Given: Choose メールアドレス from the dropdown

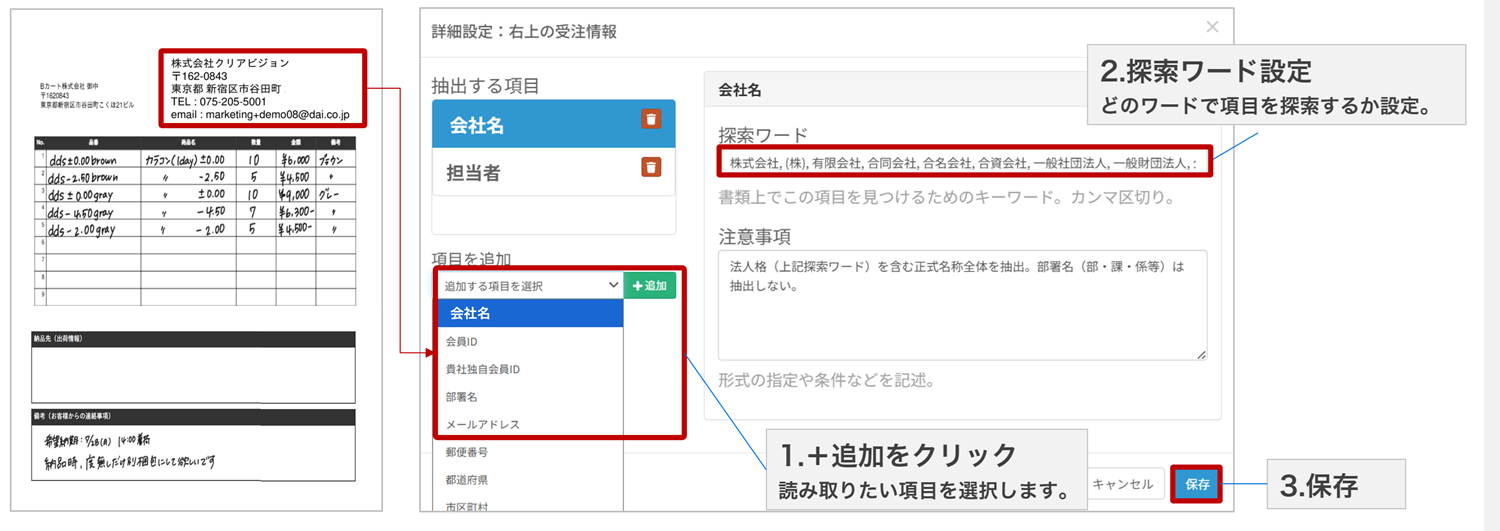Looking at the screenshot, I should (x=530, y=424).
